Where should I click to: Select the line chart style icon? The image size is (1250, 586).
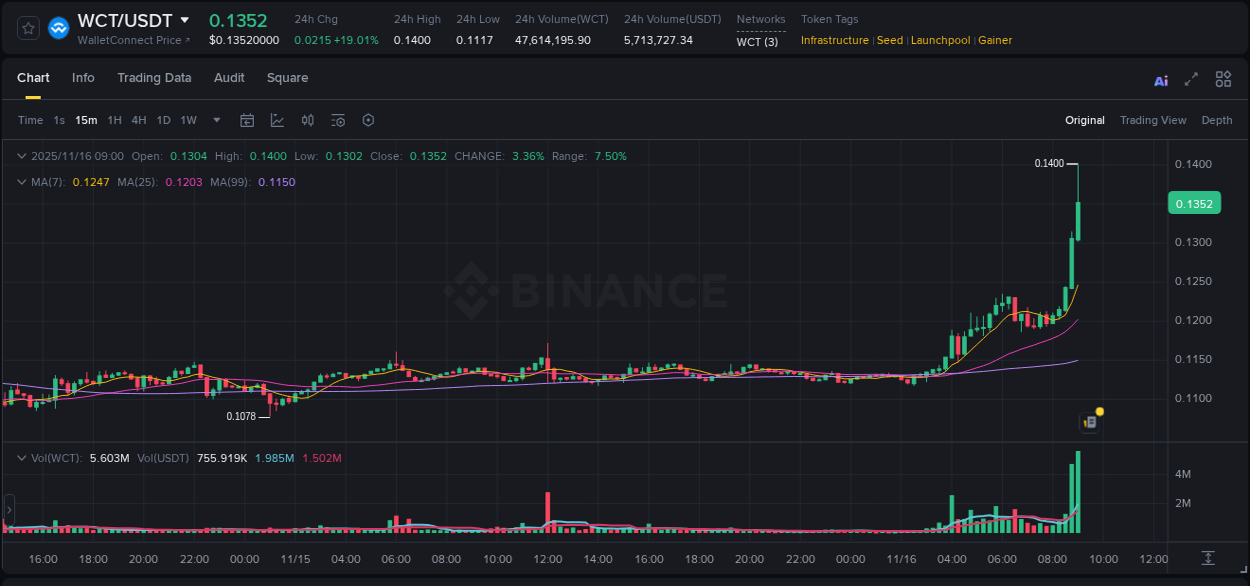[275, 120]
